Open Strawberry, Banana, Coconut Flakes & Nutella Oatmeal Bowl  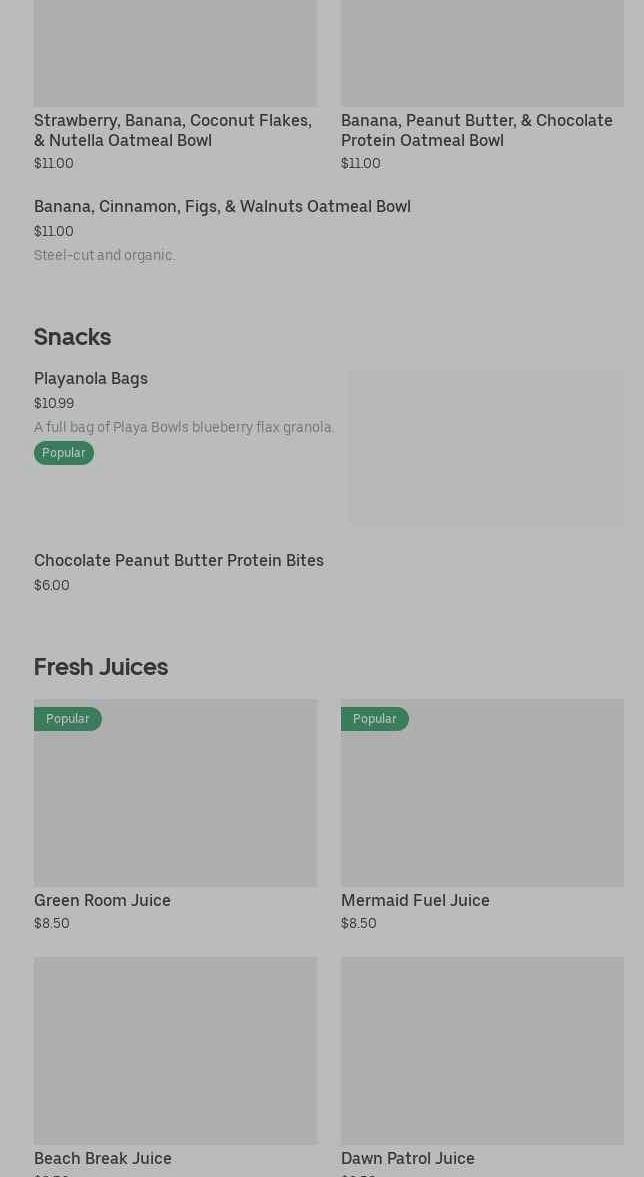tap(172, 130)
